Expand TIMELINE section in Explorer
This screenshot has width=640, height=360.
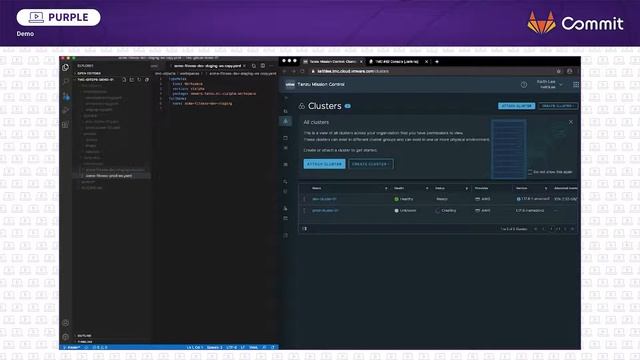pos(85,341)
